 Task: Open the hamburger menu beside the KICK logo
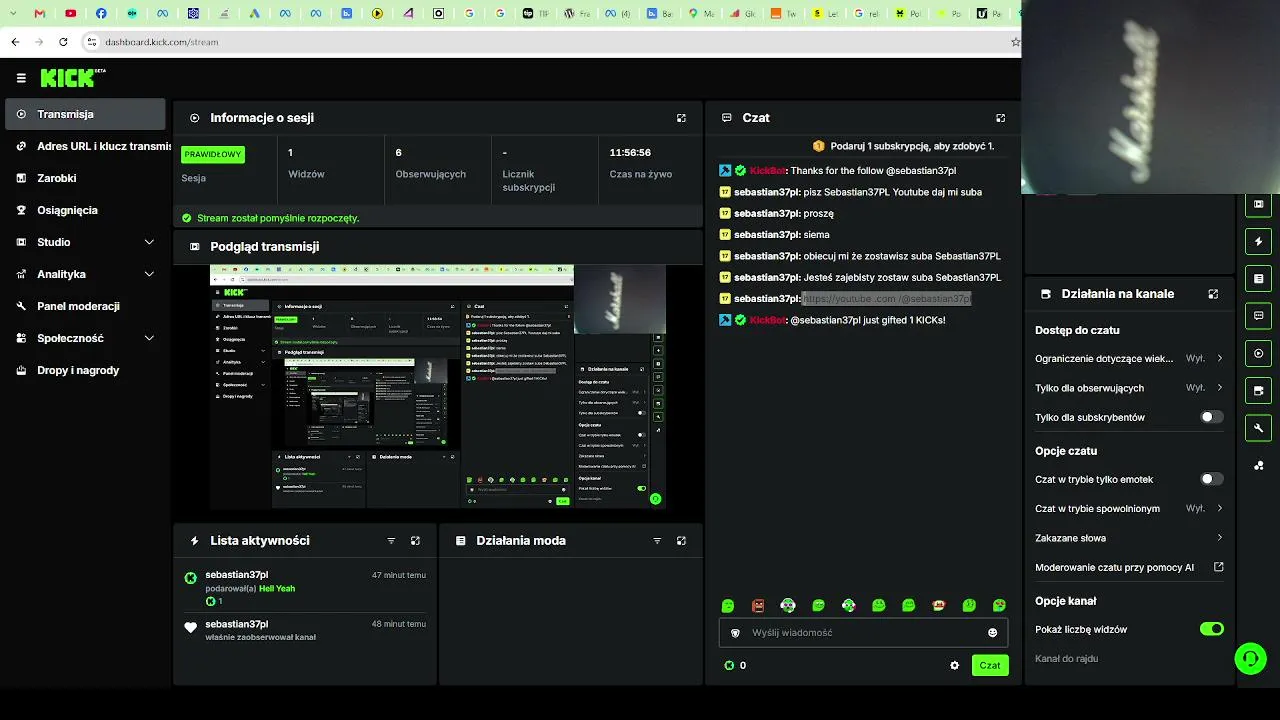21,78
